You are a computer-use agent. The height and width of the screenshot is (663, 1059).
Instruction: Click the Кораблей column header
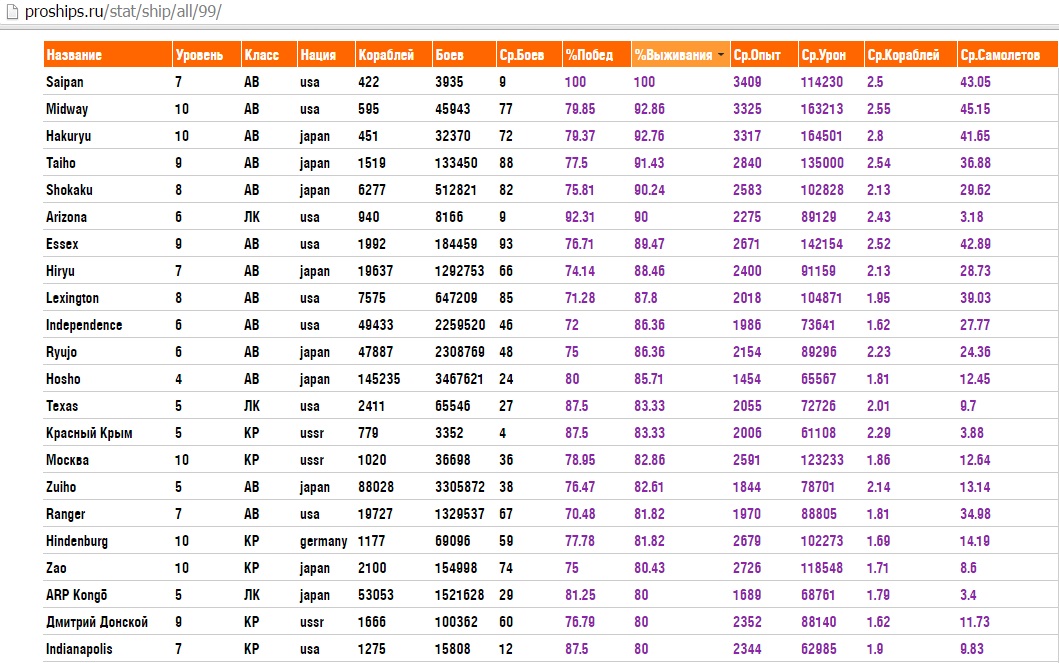pyautogui.click(x=386, y=56)
